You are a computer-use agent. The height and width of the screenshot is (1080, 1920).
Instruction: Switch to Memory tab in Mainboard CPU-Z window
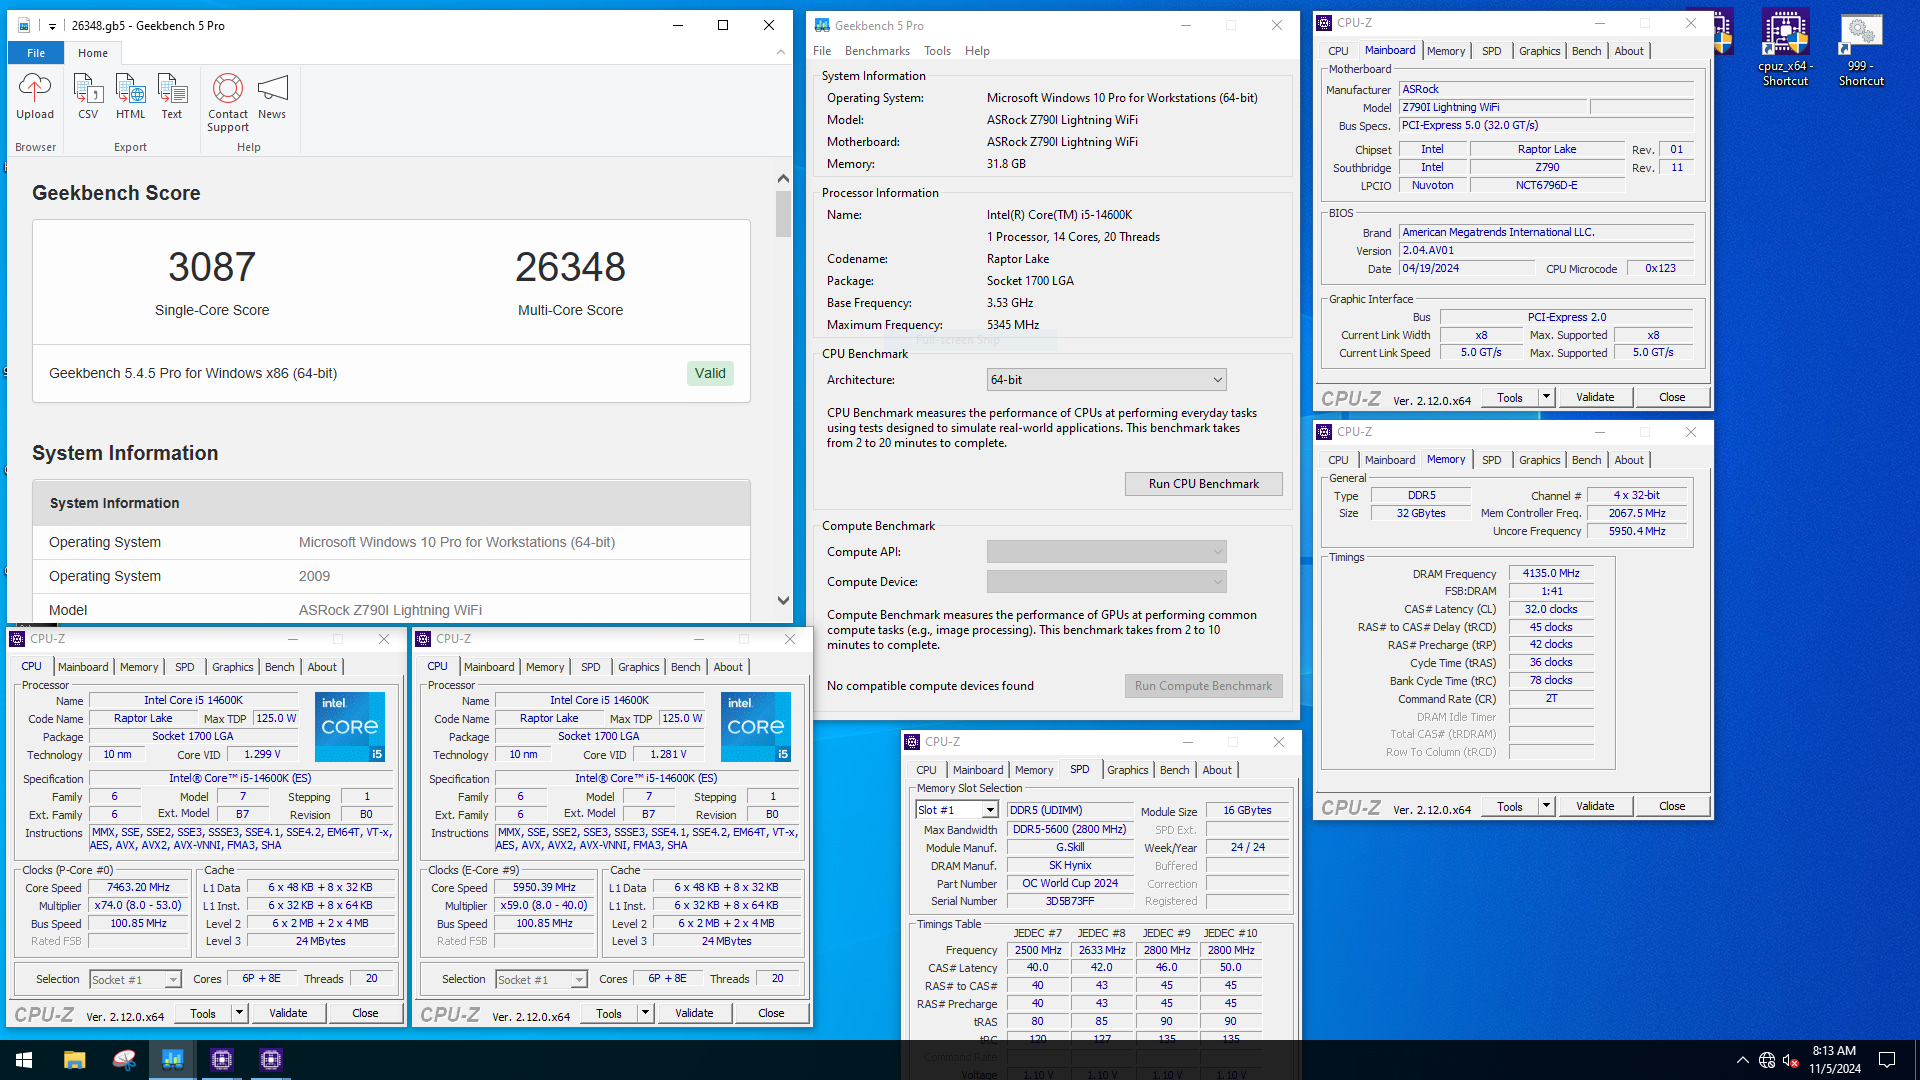pyautogui.click(x=1445, y=51)
